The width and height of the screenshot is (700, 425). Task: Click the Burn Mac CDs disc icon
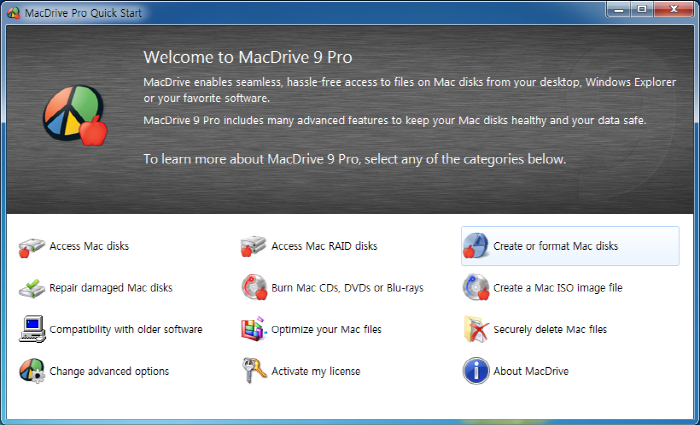tap(254, 287)
